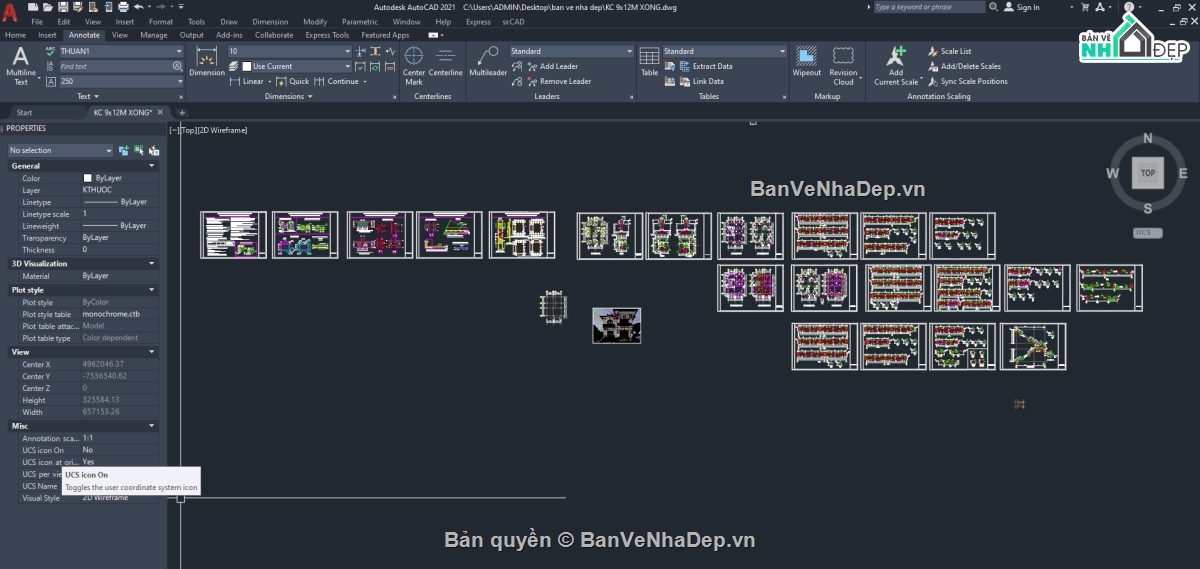This screenshot has height=569, width=1200.
Task: Insert a Table from the ribbon
Action: [649, 62]
